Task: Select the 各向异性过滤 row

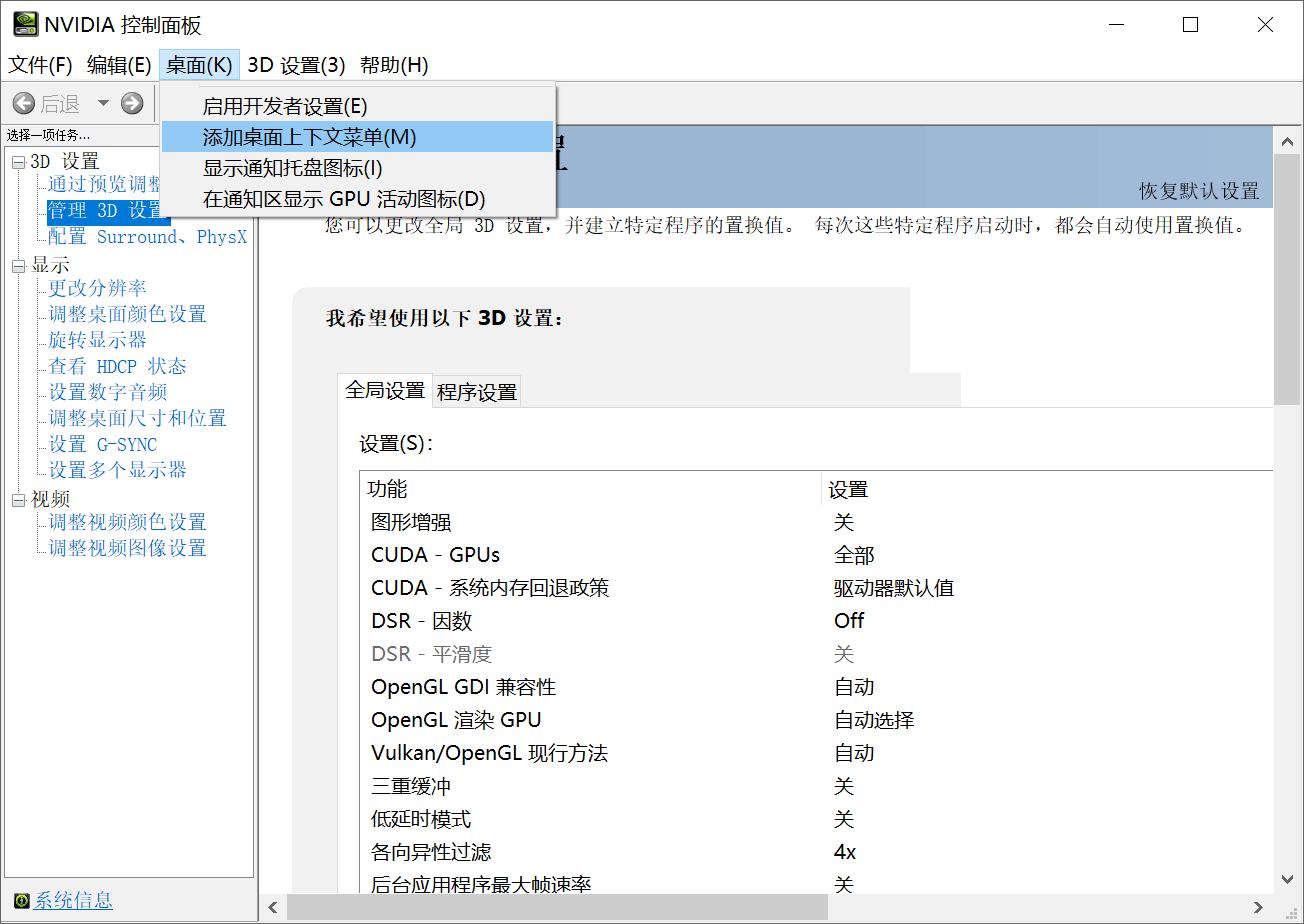Action: click(x=816, y=852)
